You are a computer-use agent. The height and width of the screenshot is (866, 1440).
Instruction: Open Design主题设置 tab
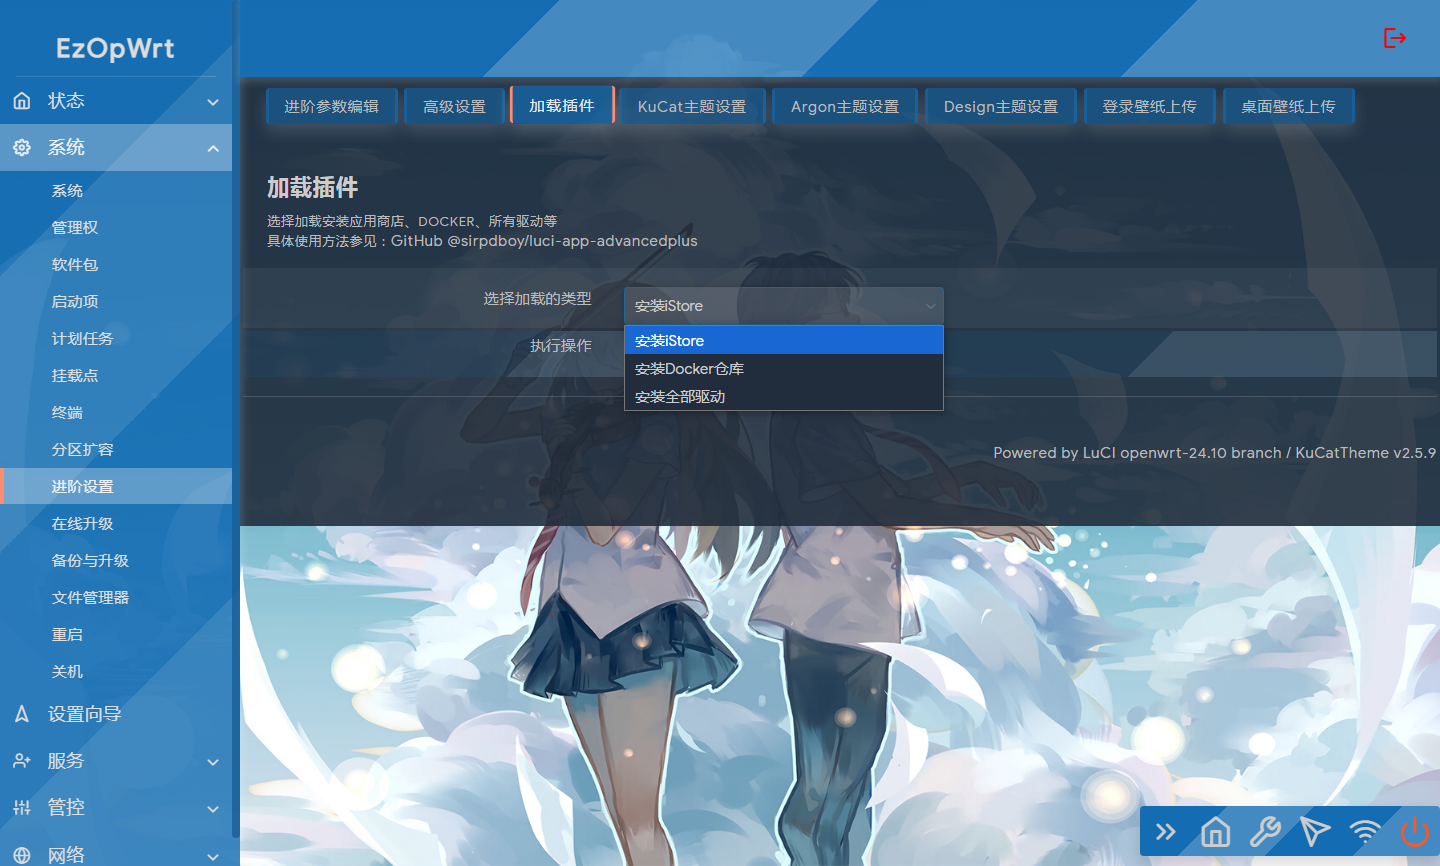(1001, 106)
